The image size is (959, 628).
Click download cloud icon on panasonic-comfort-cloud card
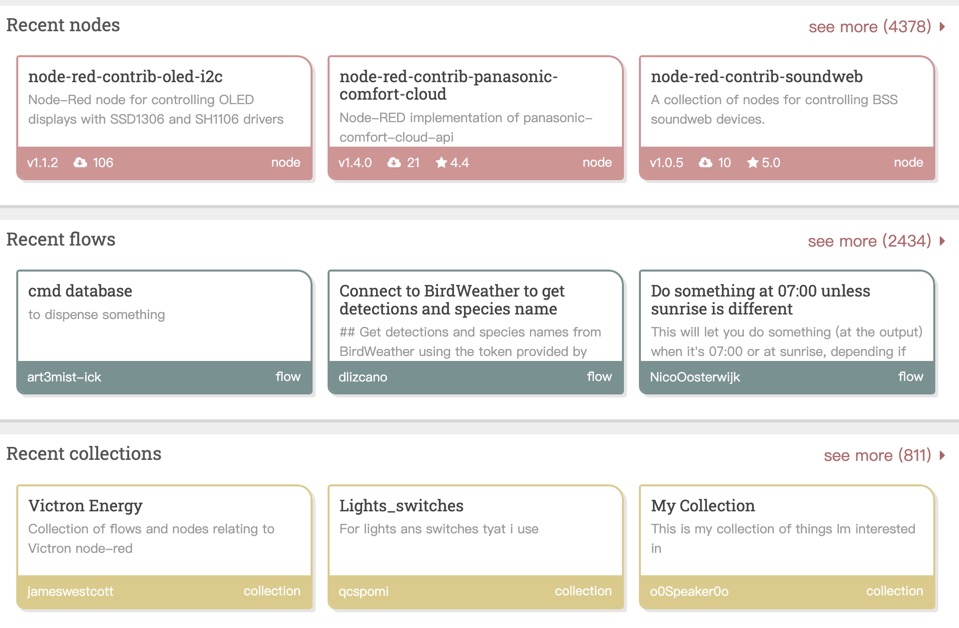point(394,163)
